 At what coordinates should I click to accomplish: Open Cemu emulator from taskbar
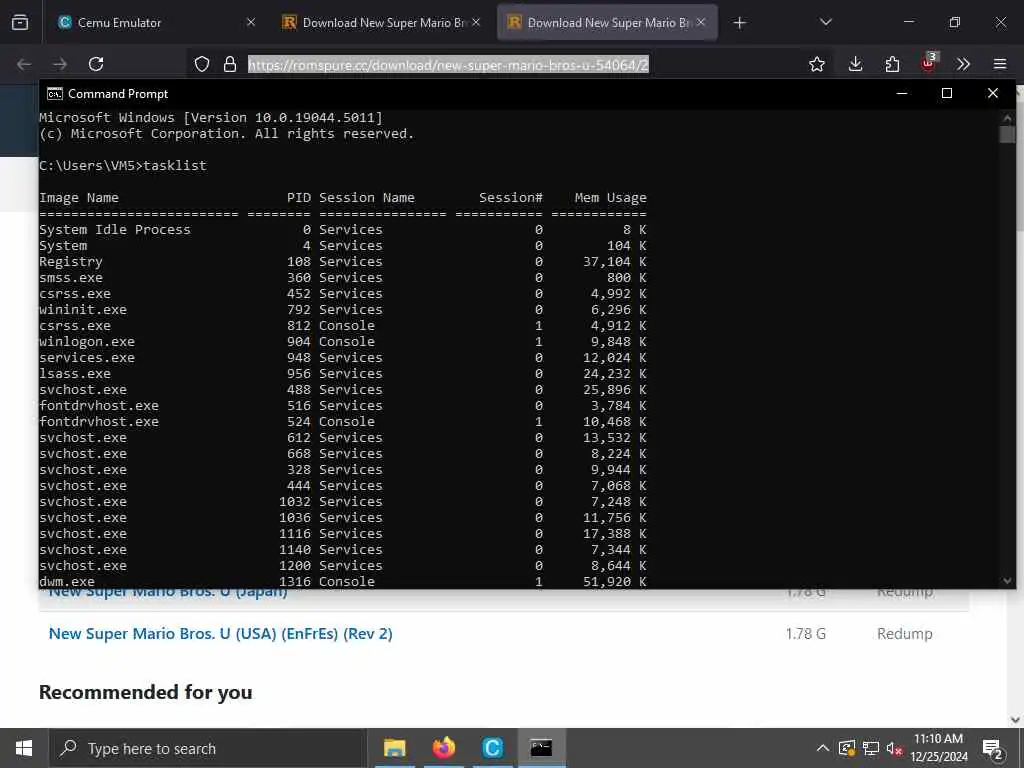pos(492,748)
